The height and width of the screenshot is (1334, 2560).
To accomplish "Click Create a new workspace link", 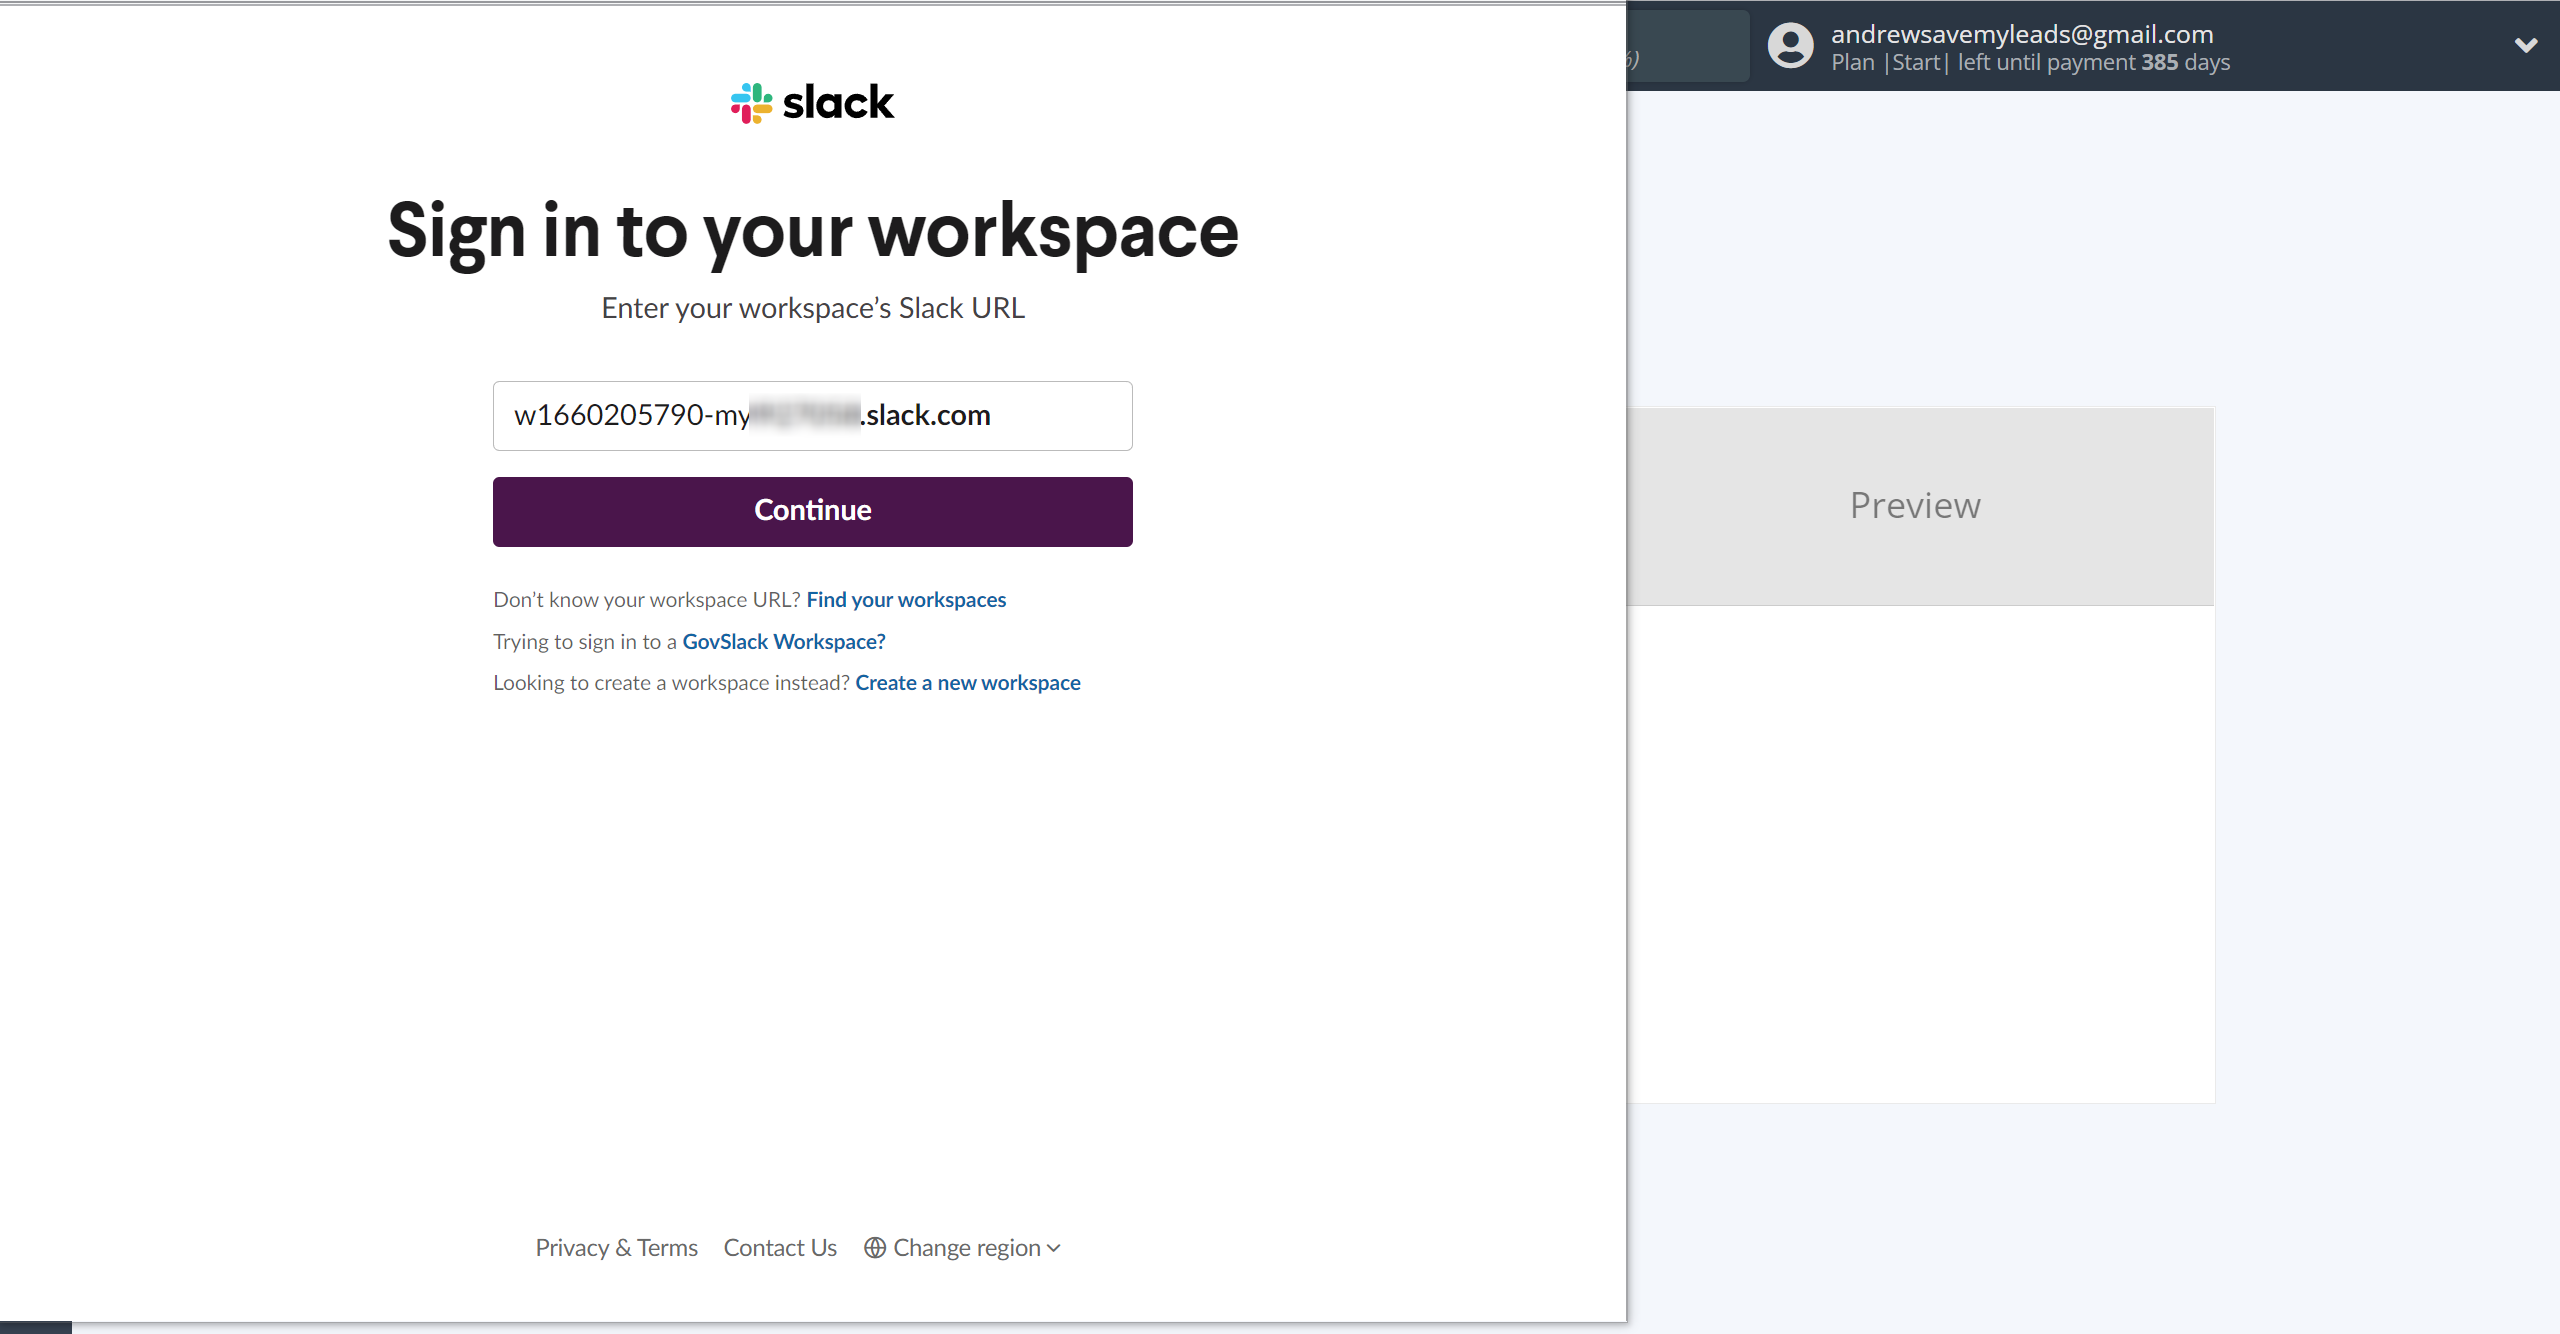I will [968, 683].
